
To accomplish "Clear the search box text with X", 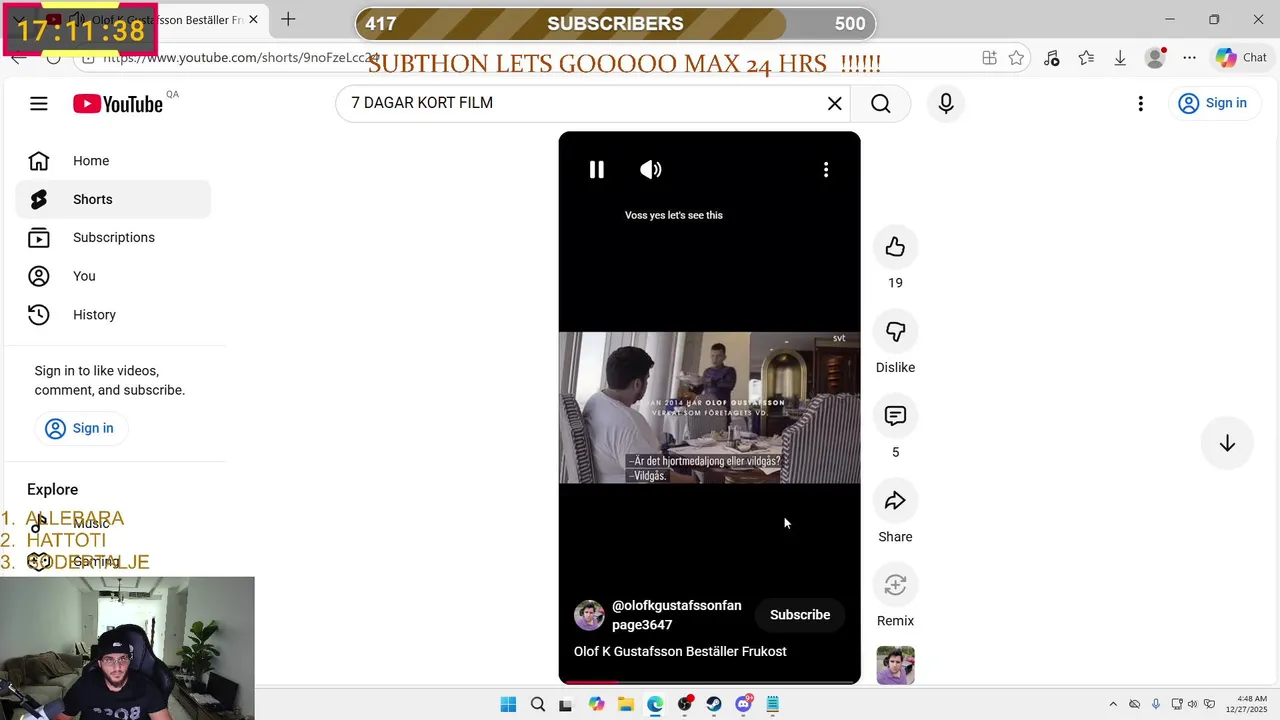I will click(835, 103).
